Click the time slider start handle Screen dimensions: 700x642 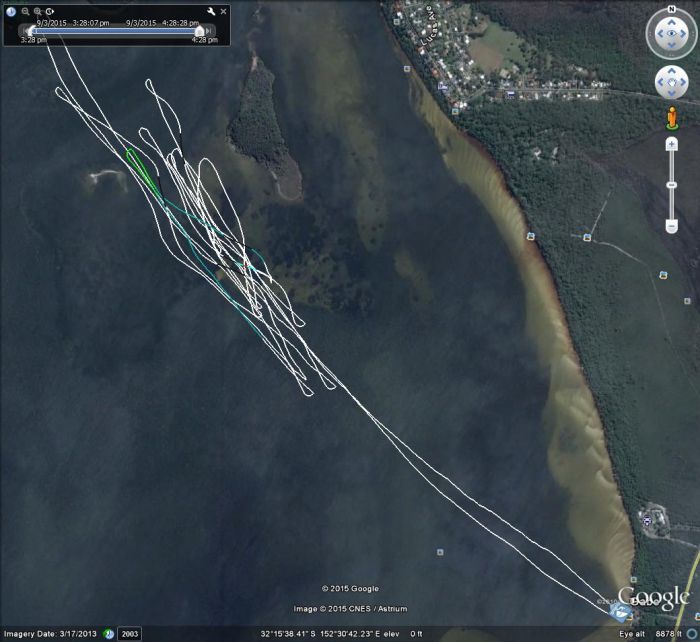(x=30, y=32)
